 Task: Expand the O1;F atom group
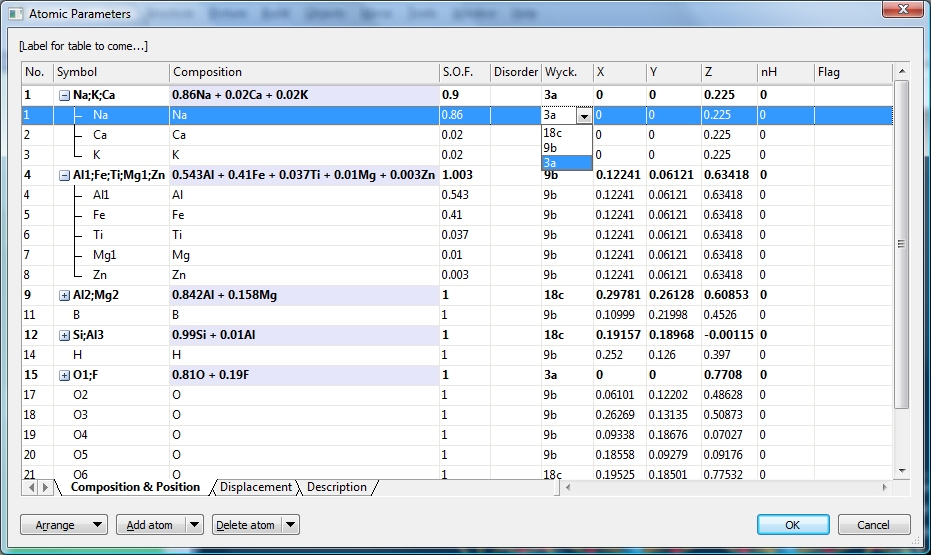click(65, 375)
